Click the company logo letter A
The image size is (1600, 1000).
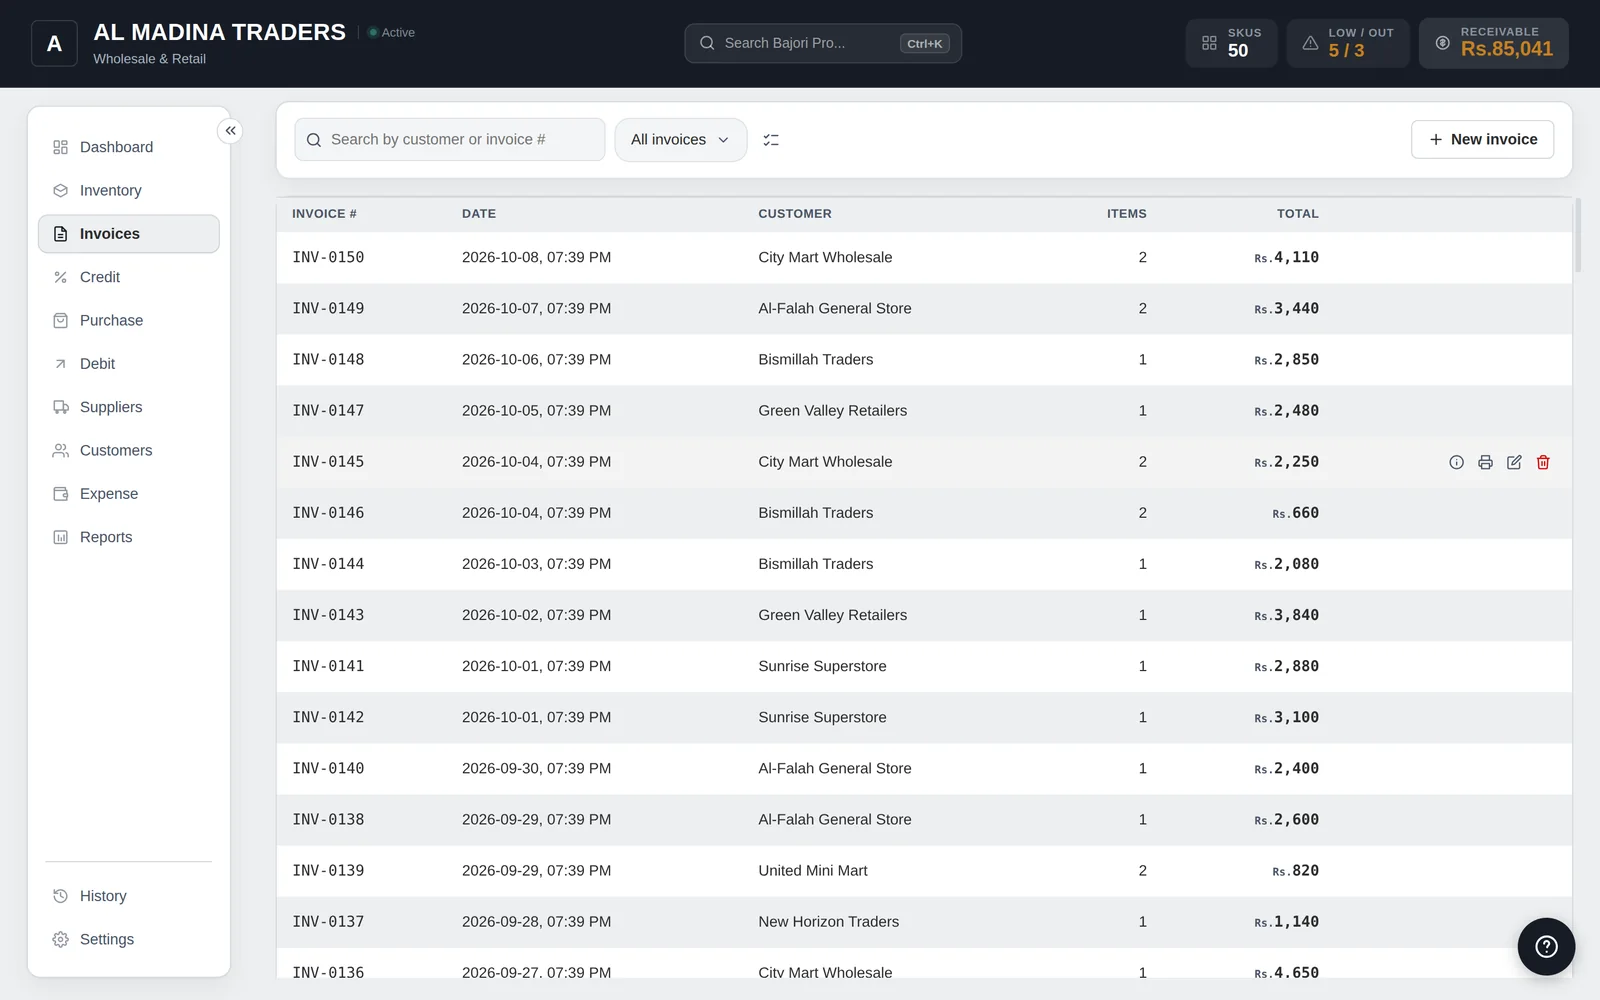coord(54,44)
